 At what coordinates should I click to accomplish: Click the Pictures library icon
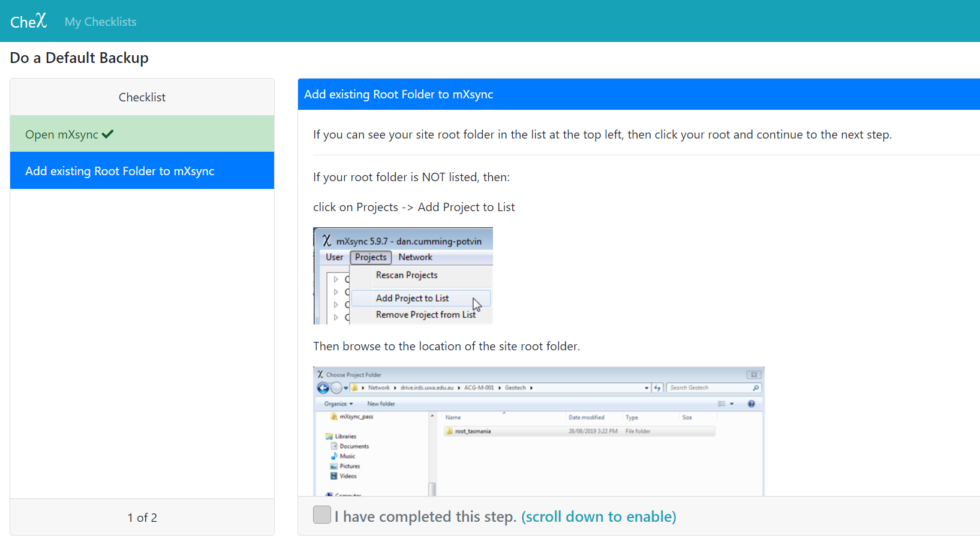[334, 466]
